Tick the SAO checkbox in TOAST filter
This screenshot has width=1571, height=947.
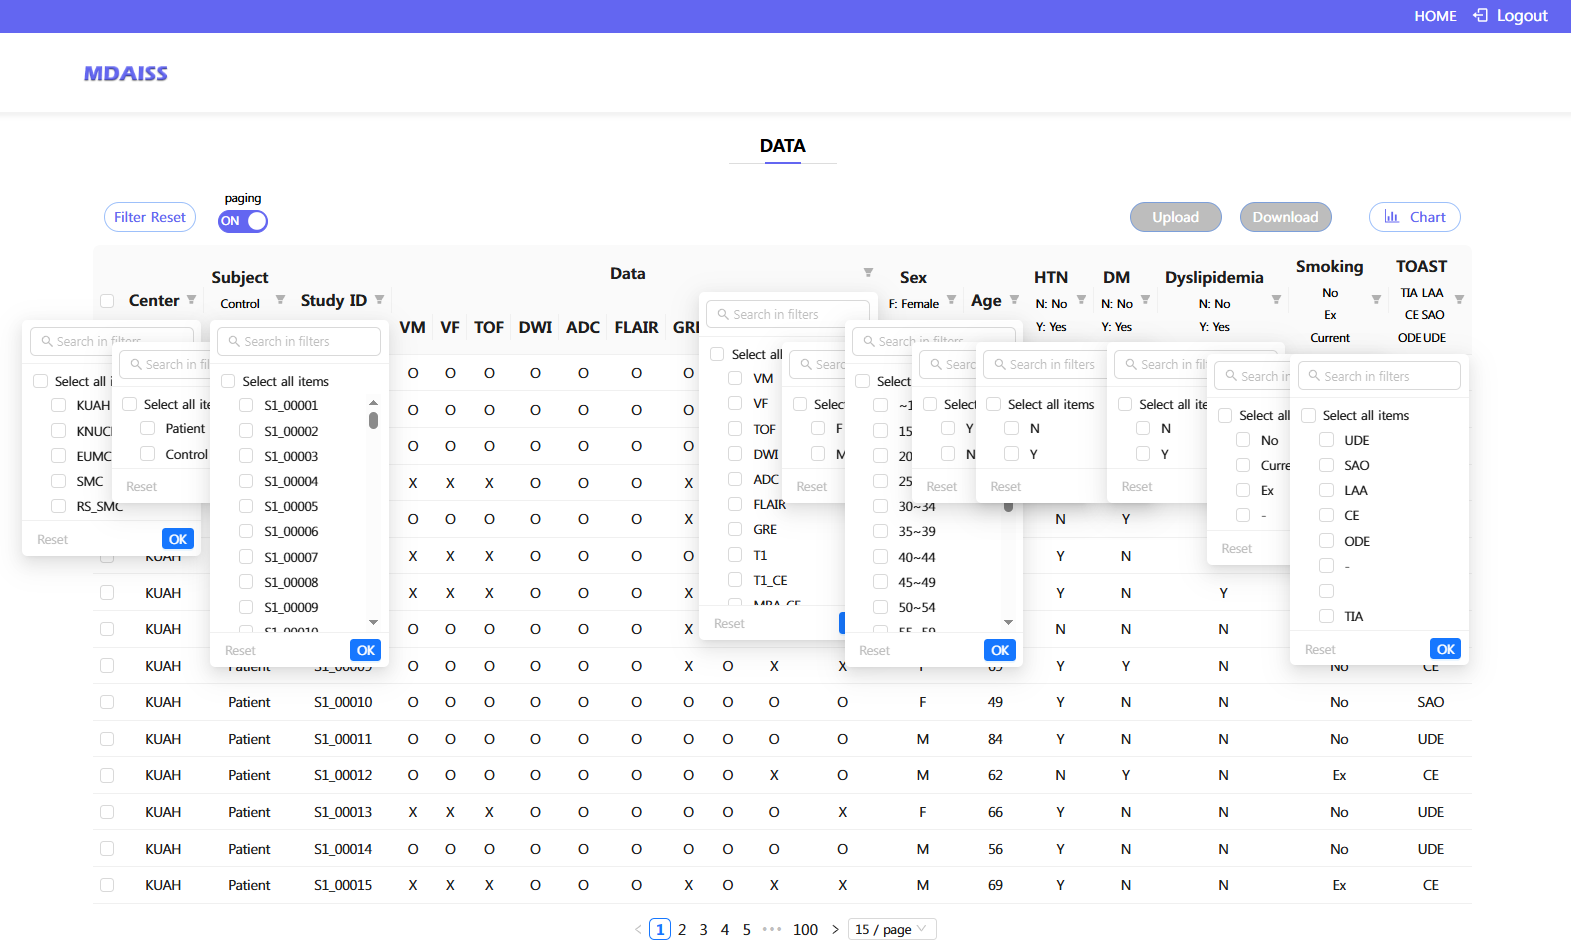pyautogui.click(x=1326, y=465)
